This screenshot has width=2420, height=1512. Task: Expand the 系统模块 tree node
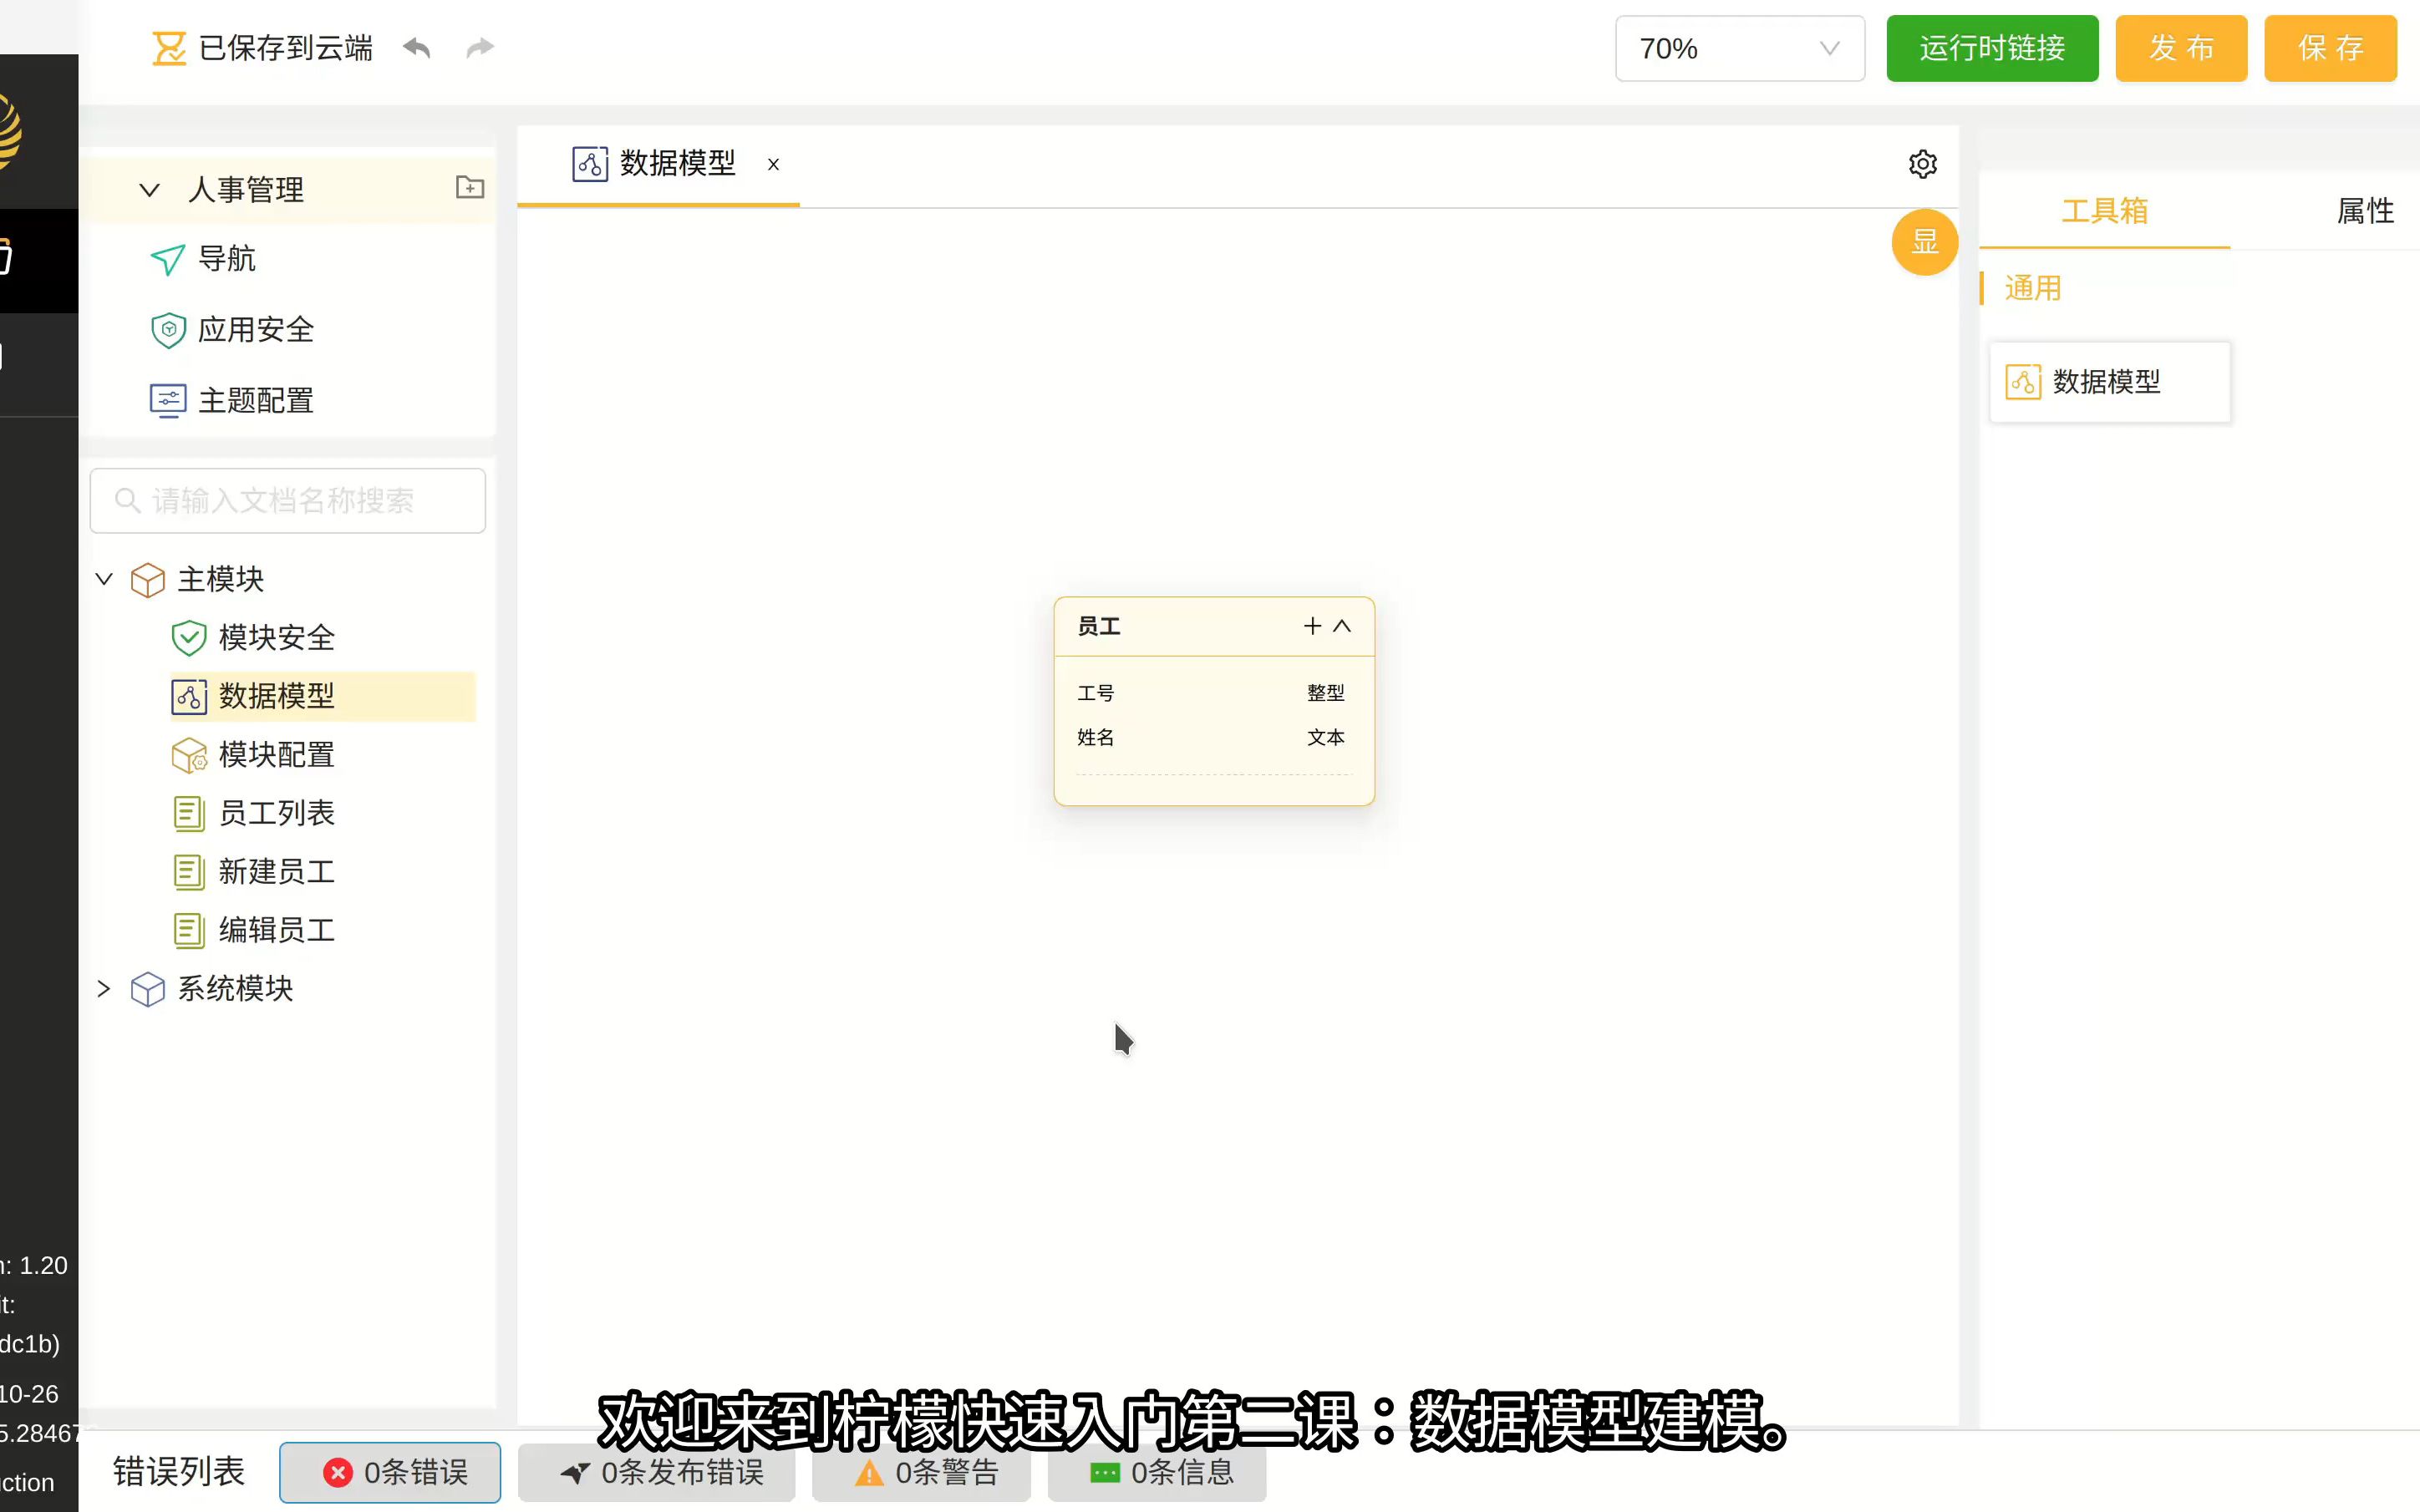pos(104,988)
